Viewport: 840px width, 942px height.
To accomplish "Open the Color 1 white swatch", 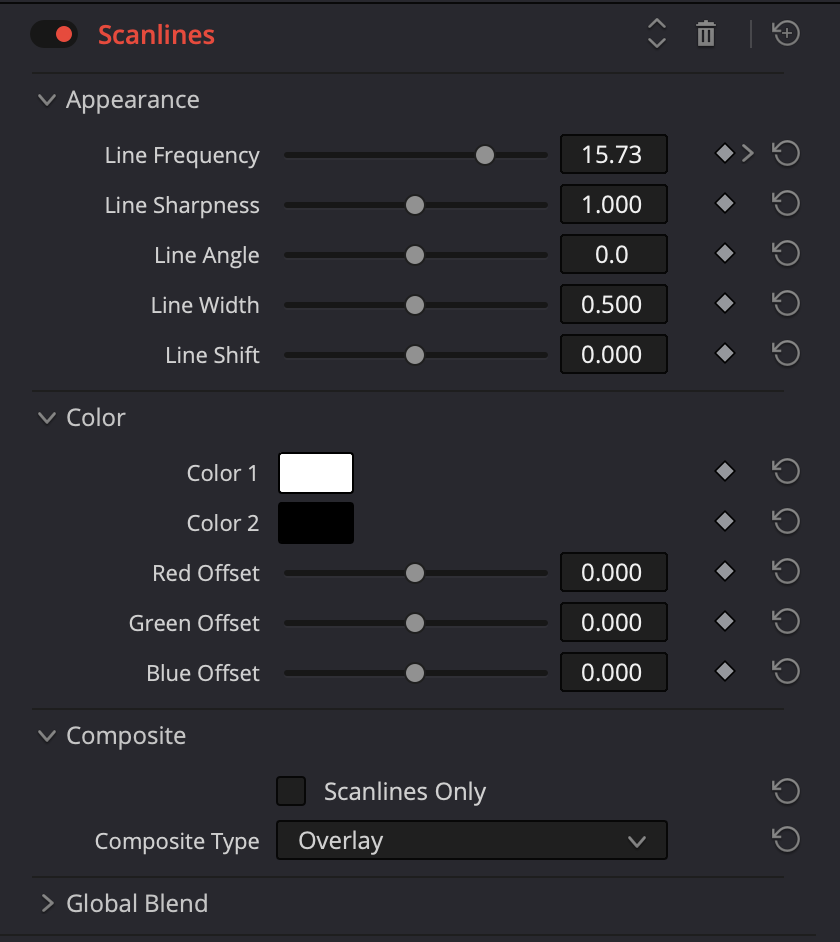I will pos(315,472).
